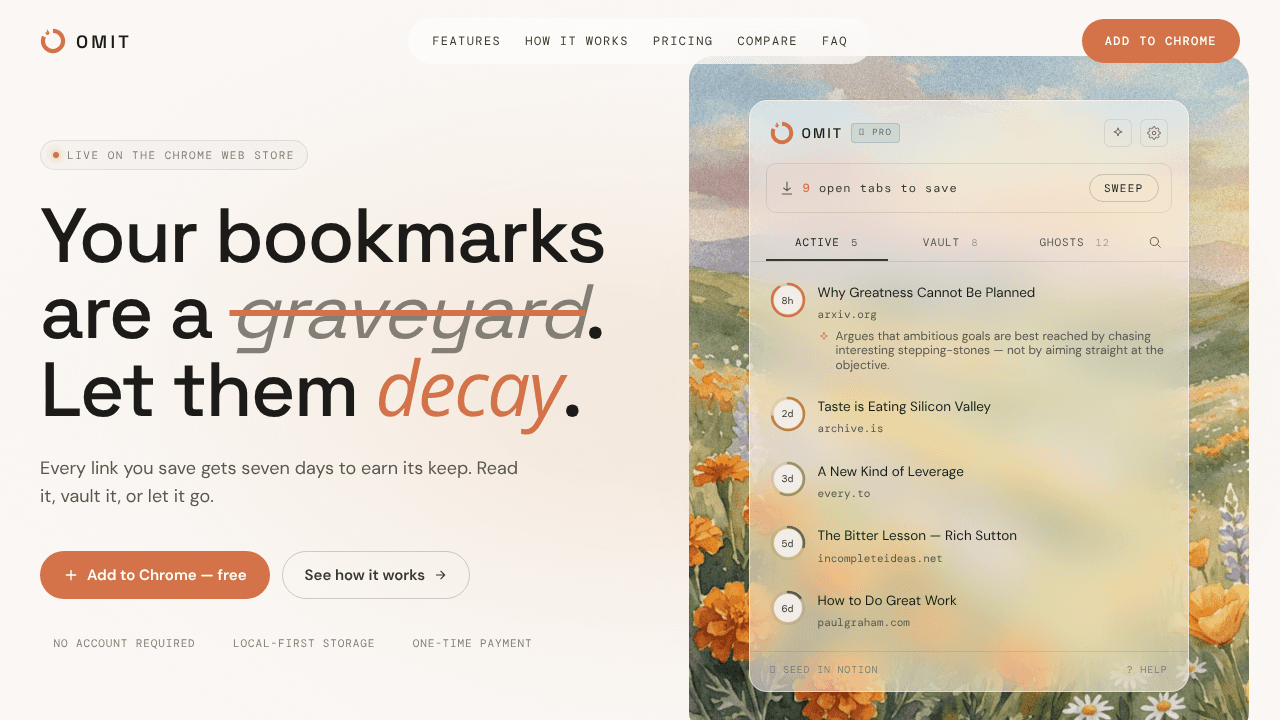Image resolution: width=1280 pixels, height=720 pixels.
Task: Open The Bitter Lesson — Rich Sutton
Action: pos(917,536)
